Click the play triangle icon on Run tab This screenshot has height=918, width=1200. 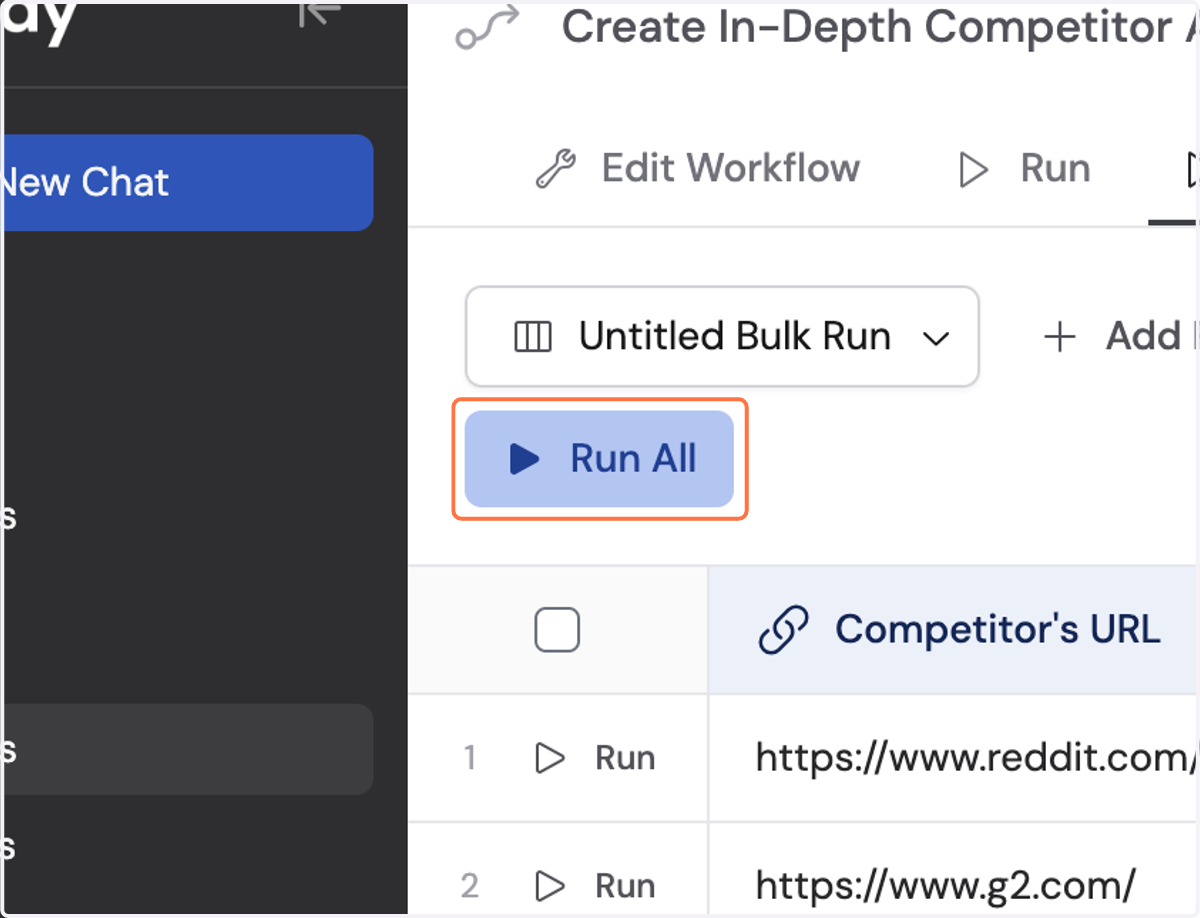pos(973,169)
